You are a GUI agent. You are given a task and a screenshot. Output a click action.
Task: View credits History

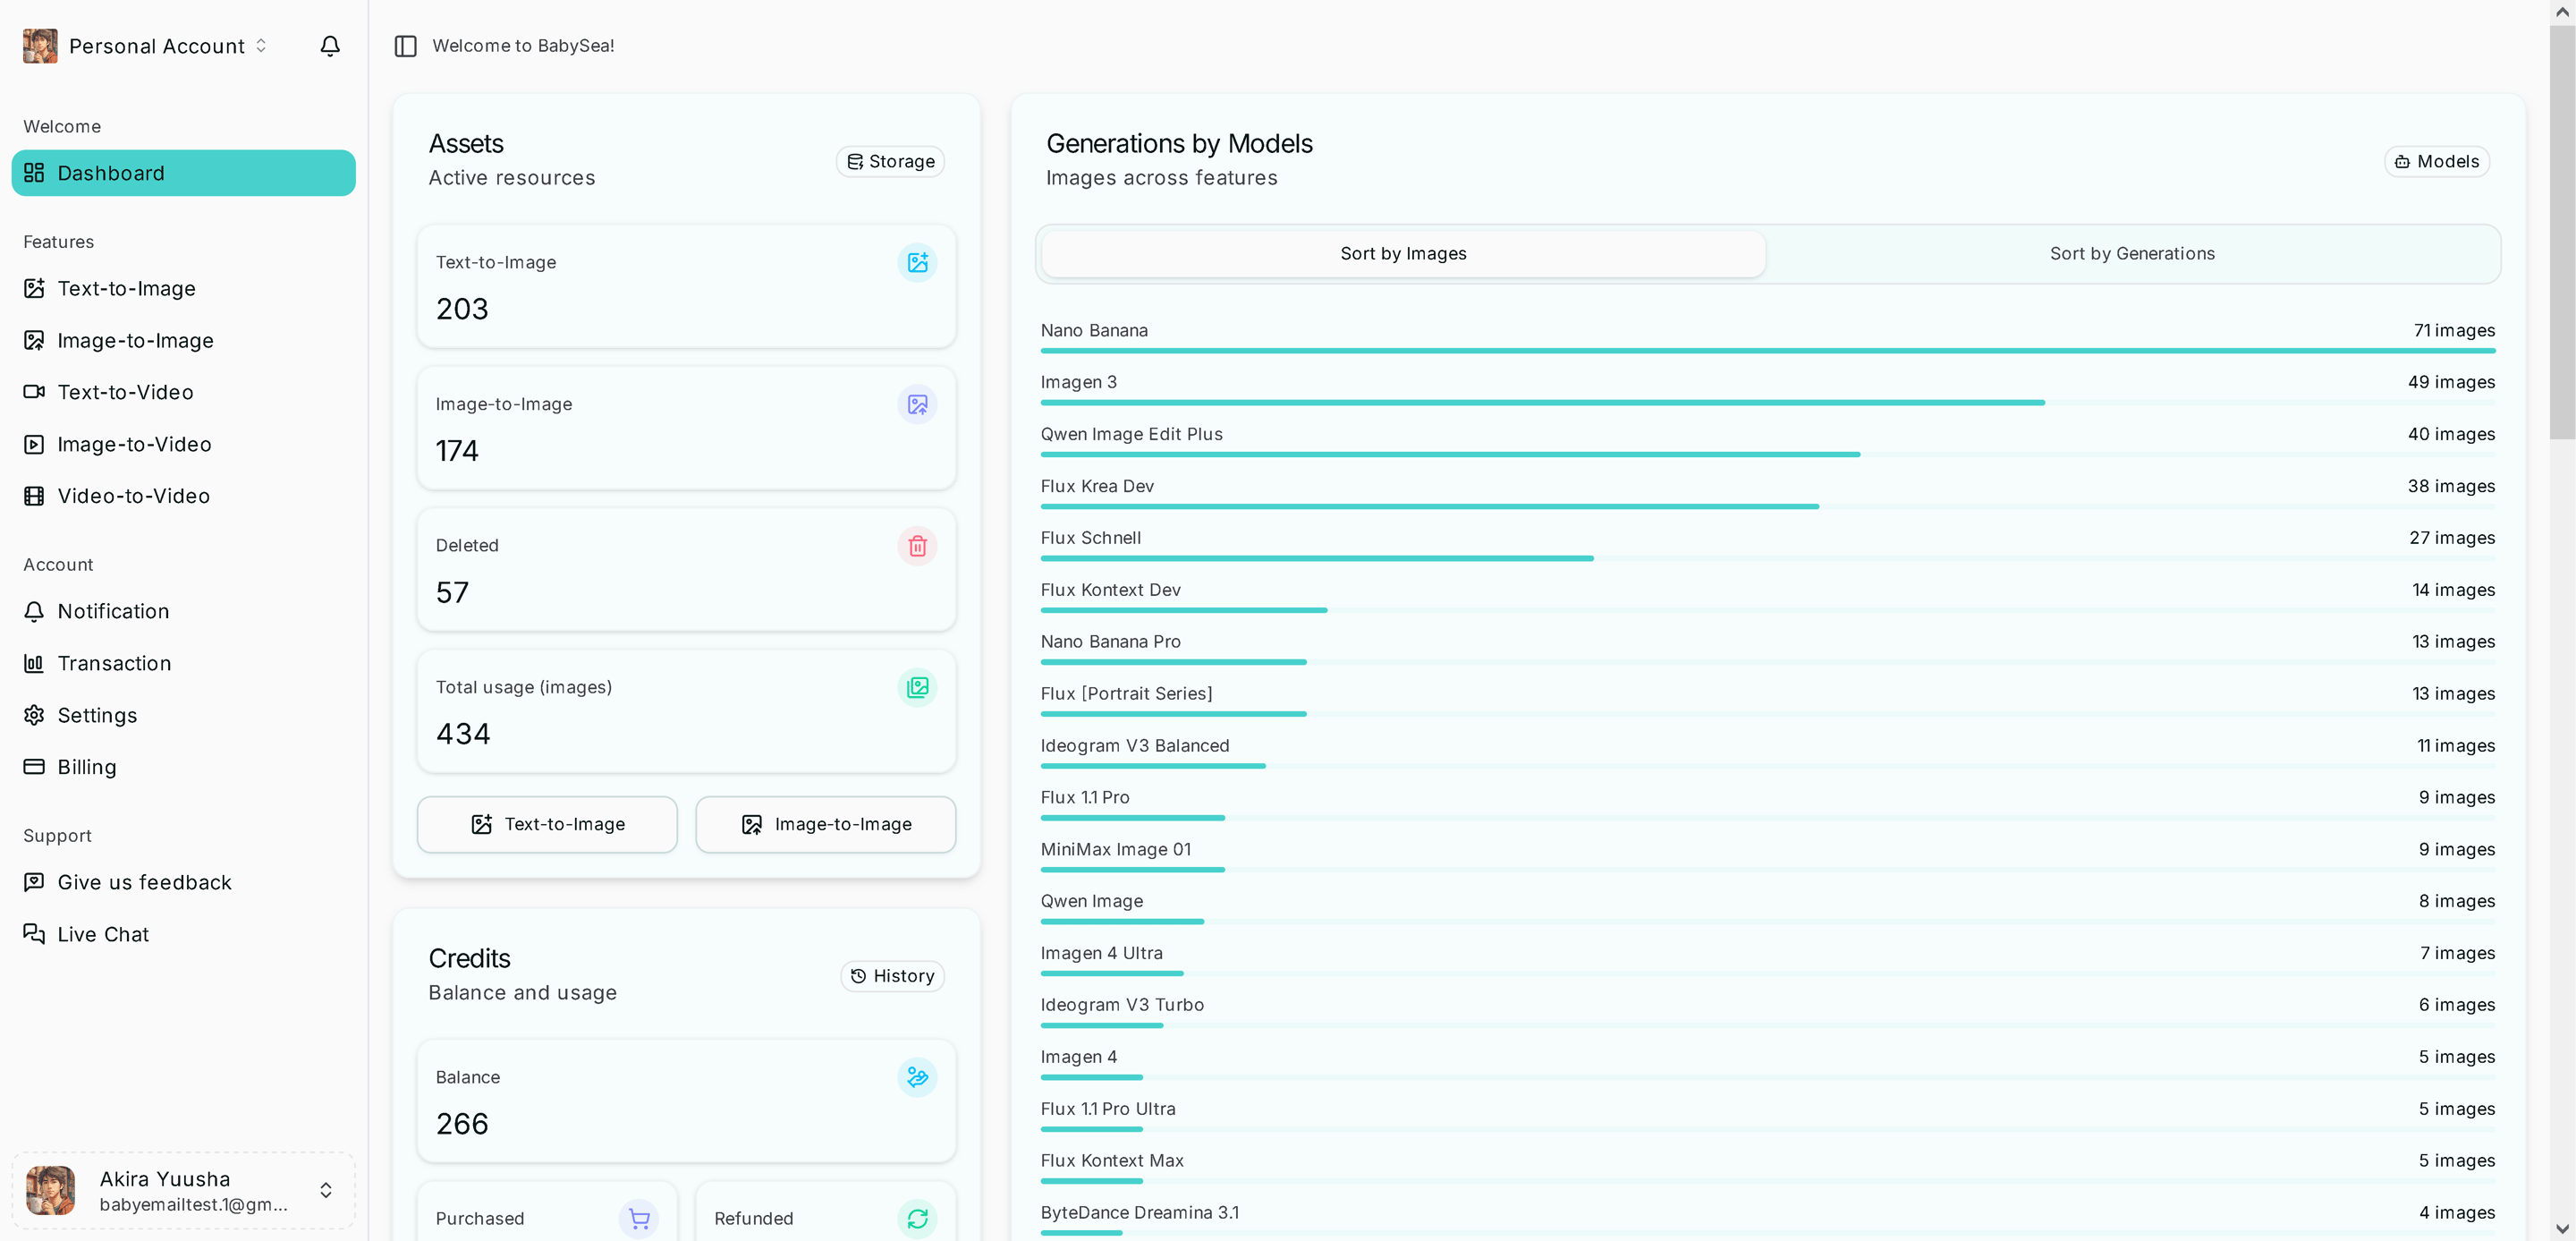(x=891, y=976)
